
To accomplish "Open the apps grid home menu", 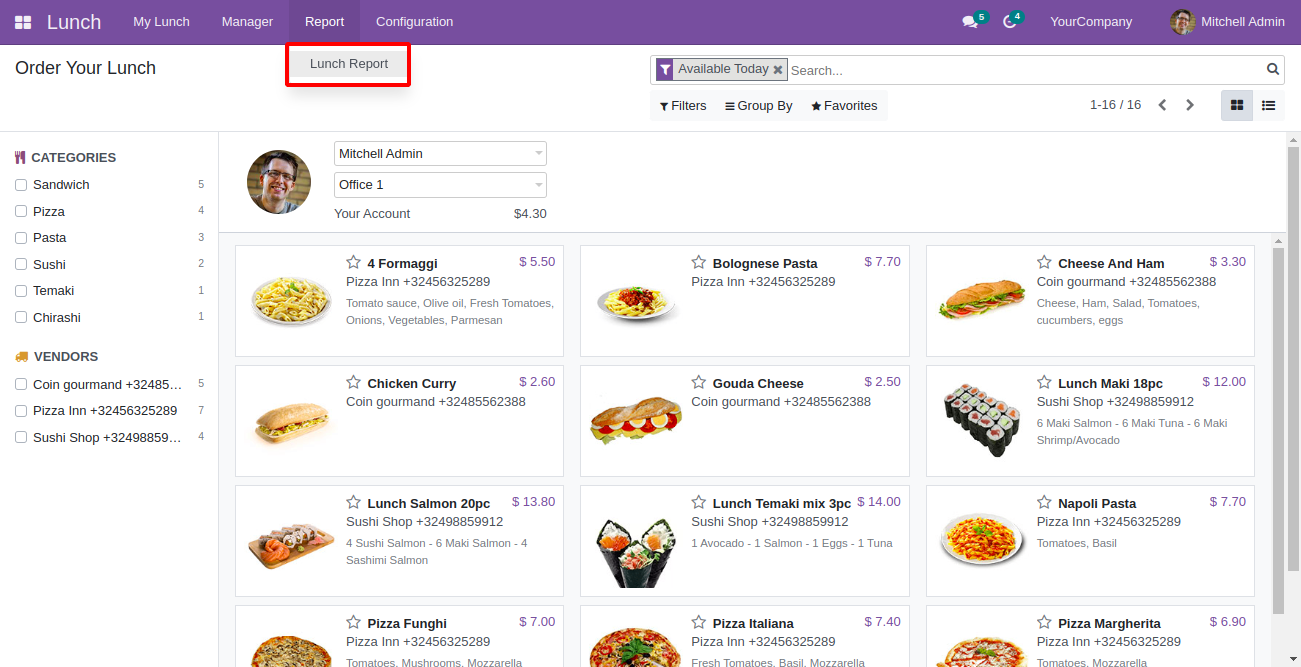I will click(23, 22).
